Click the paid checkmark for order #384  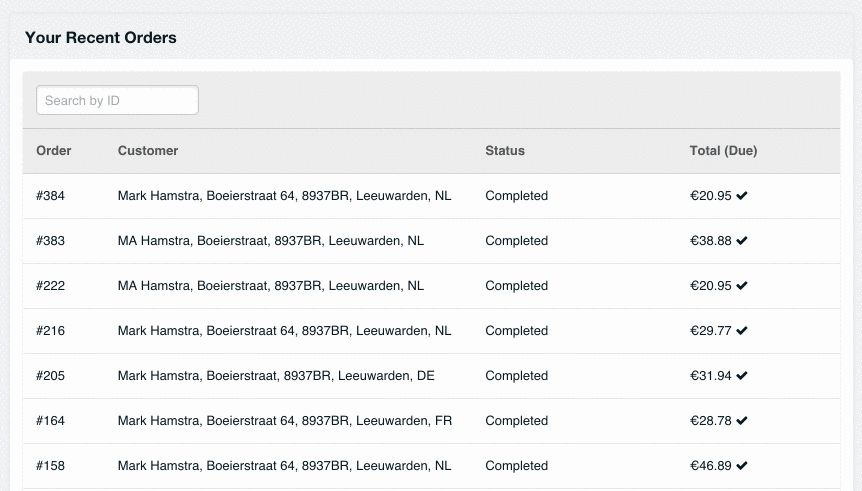[742, 196]
